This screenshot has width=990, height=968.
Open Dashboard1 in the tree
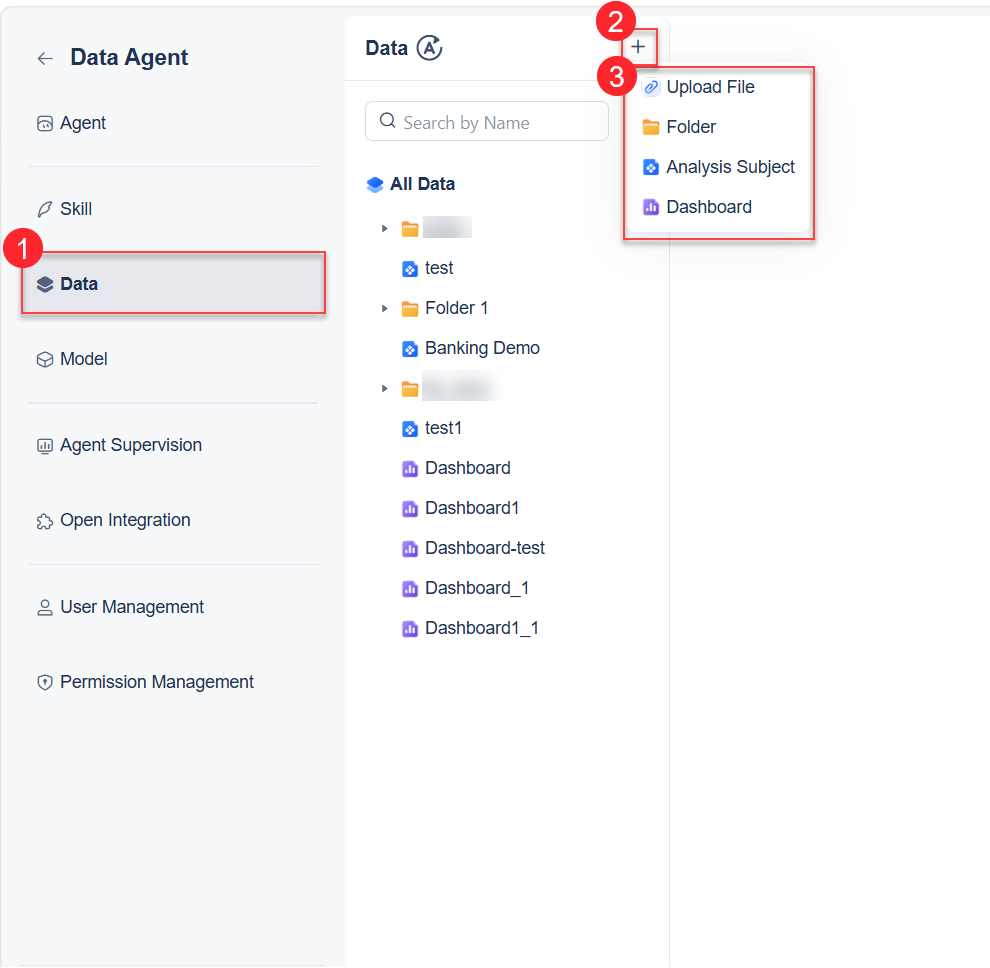(x=472, y=508)
